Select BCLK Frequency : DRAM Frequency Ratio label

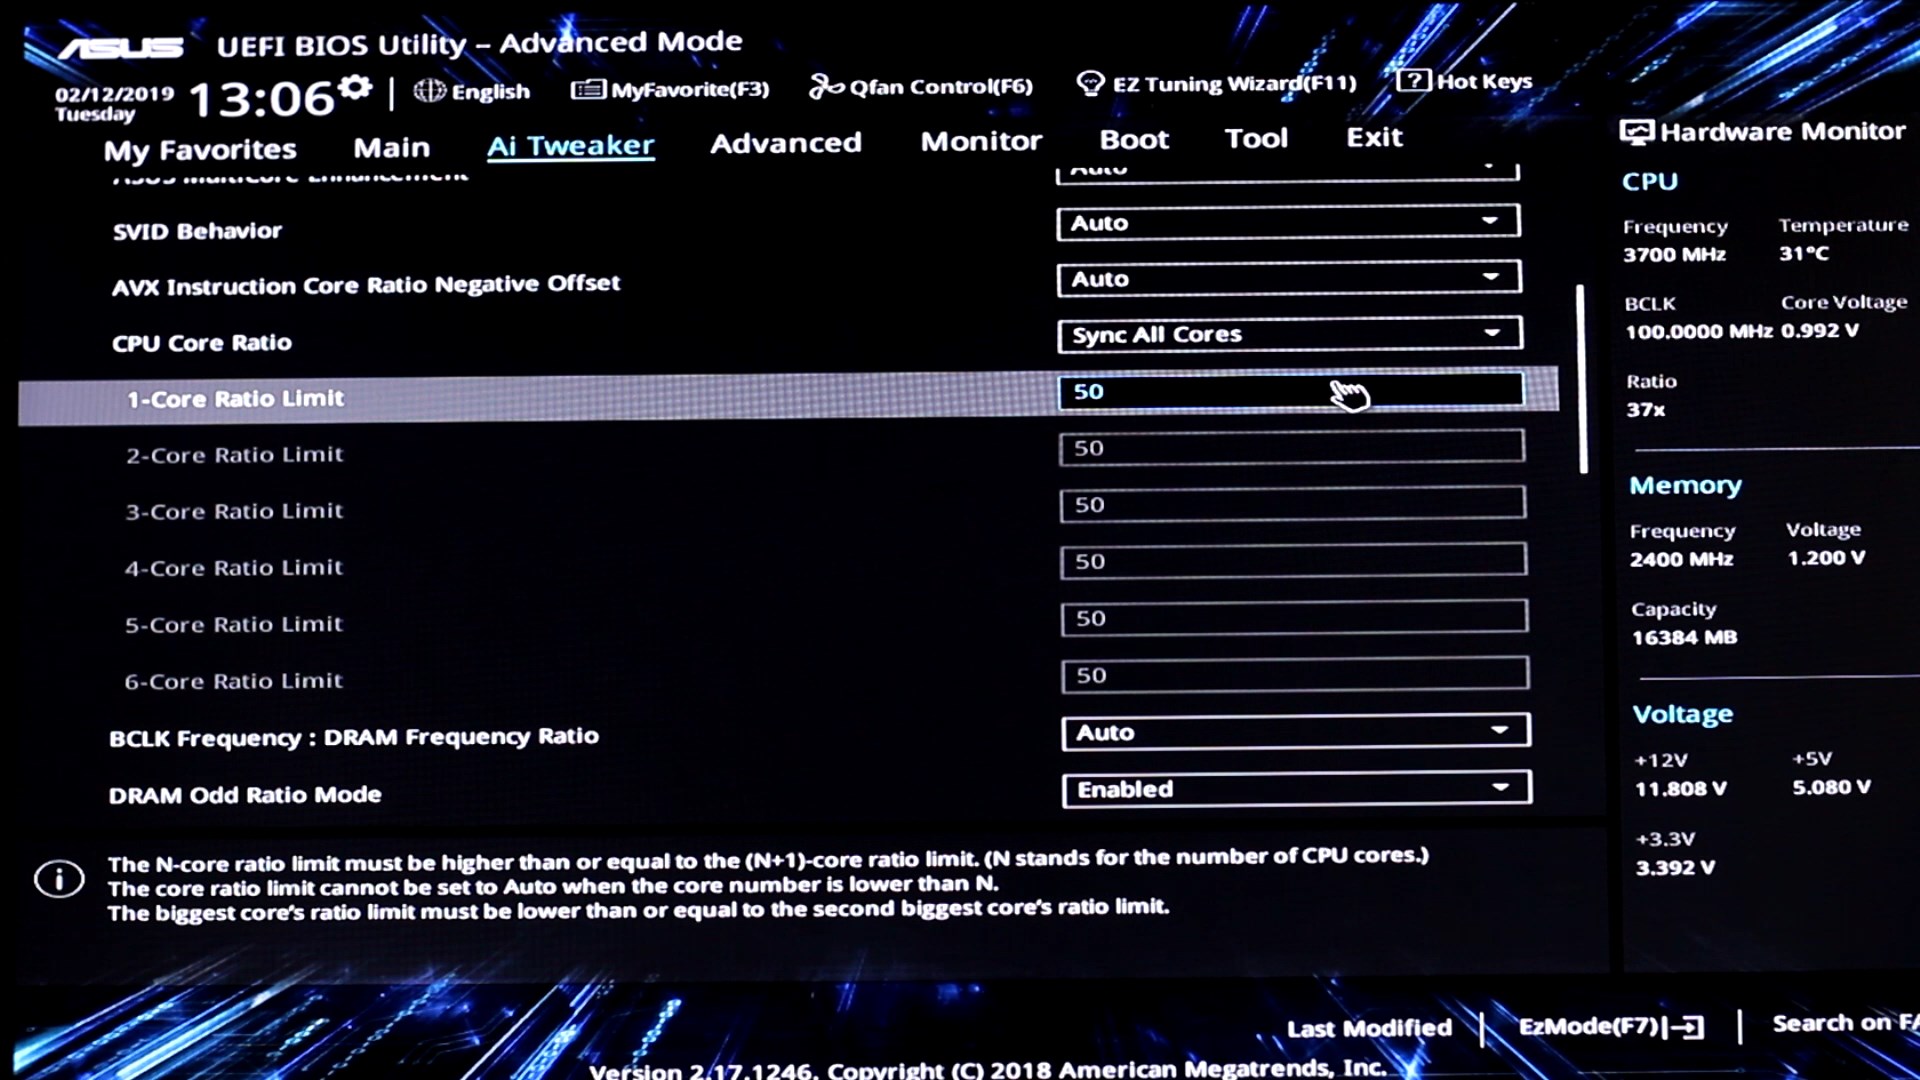tap(354, 738)
